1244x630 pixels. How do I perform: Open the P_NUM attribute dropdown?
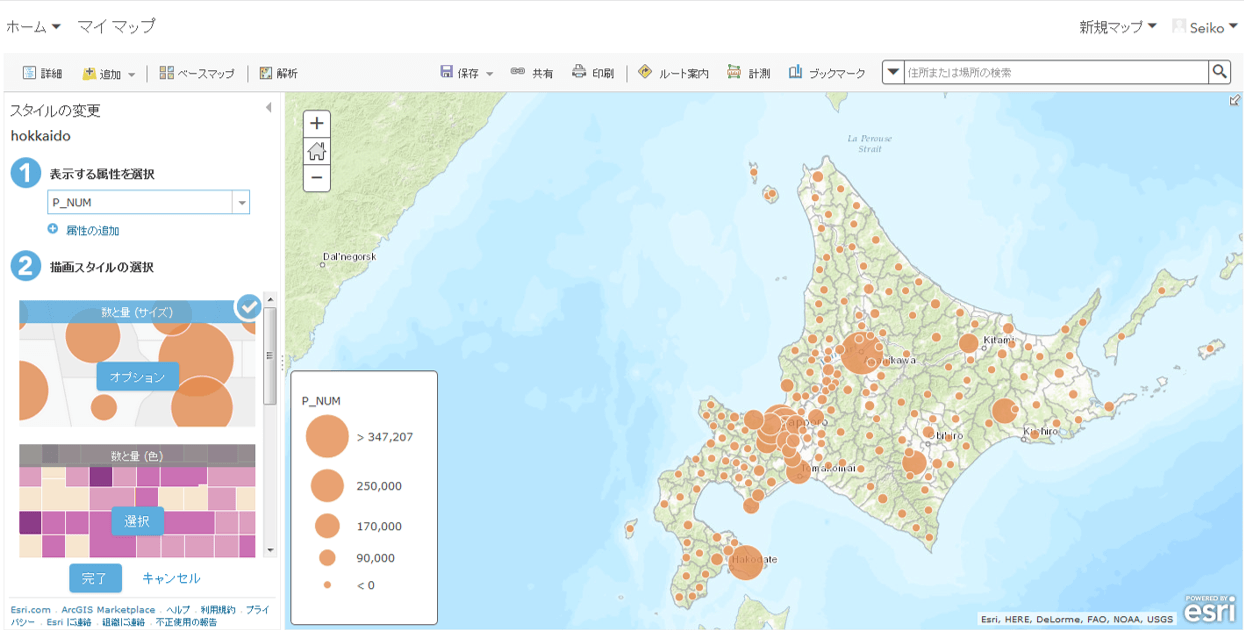(x=241, y=203)
